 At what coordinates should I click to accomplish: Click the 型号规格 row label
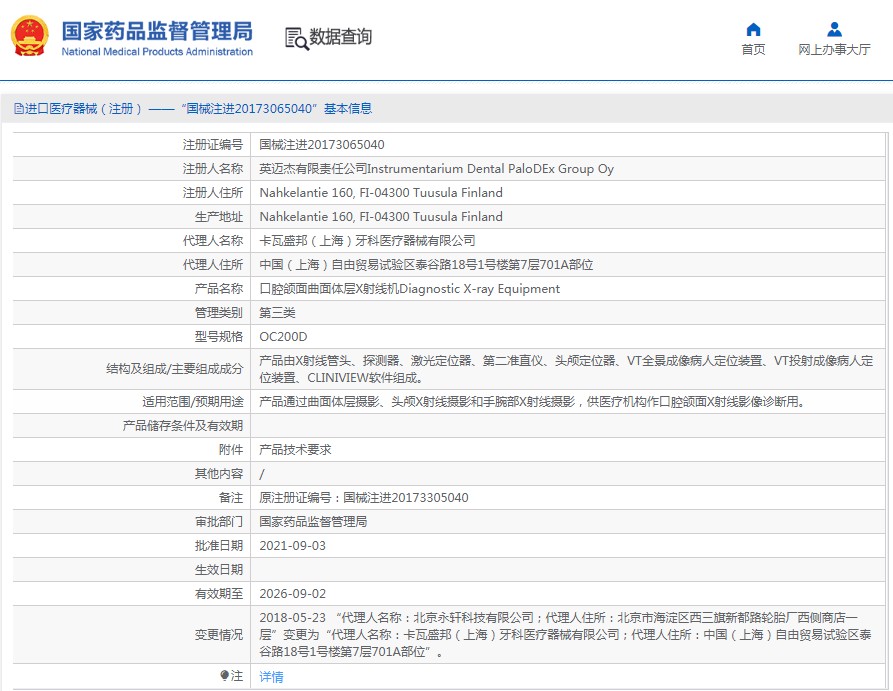(x=219, y=337)
